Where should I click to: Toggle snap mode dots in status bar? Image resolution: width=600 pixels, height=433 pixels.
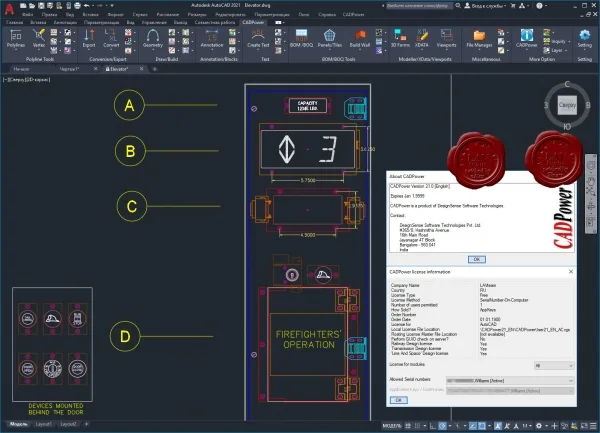pyautogui.click(x=417, y=425)
